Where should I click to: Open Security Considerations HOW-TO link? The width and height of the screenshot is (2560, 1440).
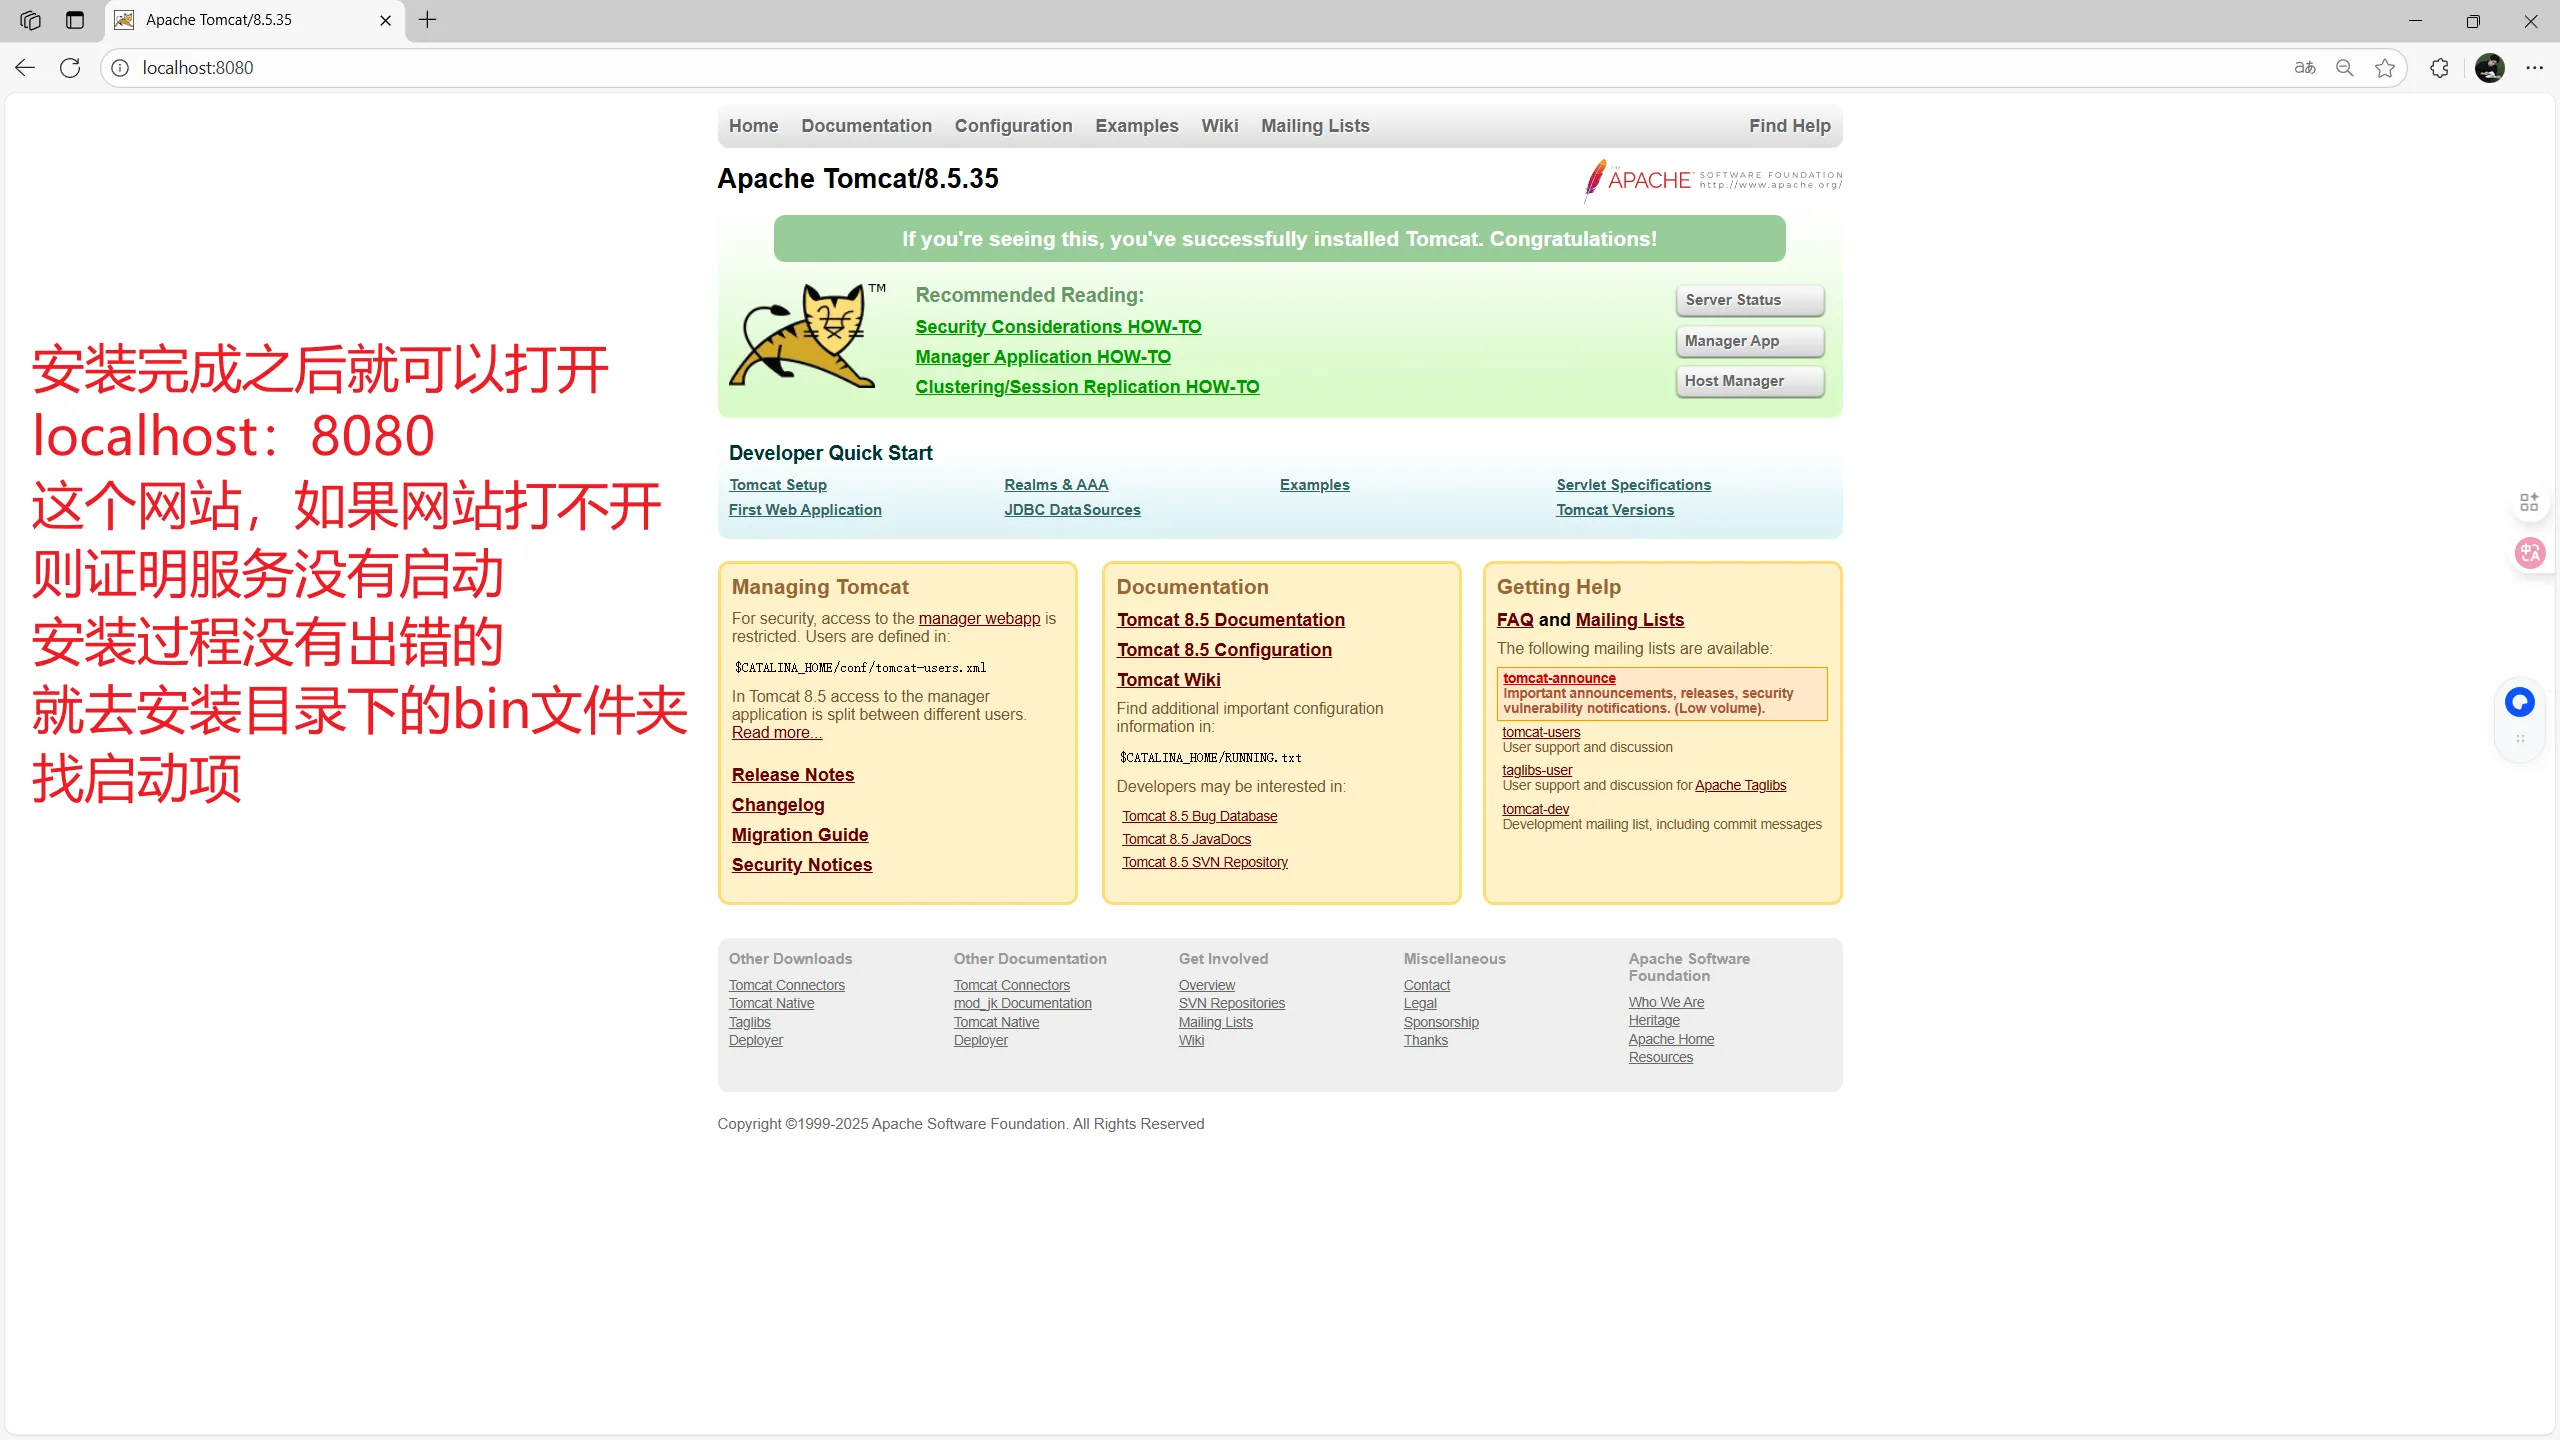click(1058, 327)
